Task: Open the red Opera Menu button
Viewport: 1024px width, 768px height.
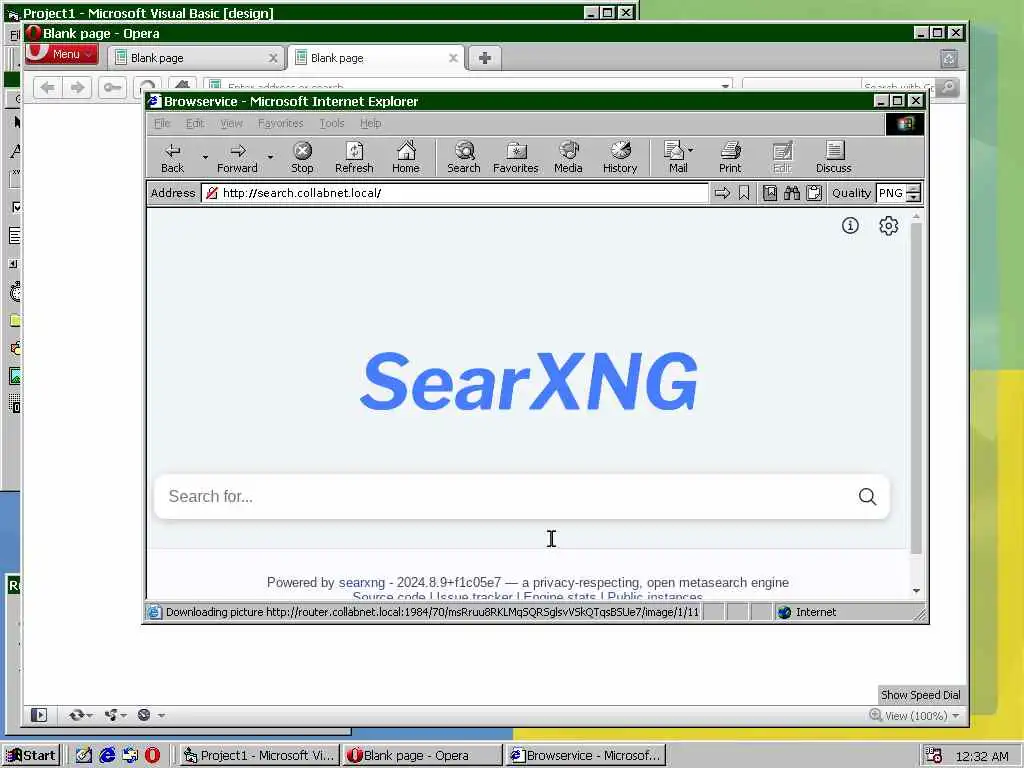Action: point(62,54)
